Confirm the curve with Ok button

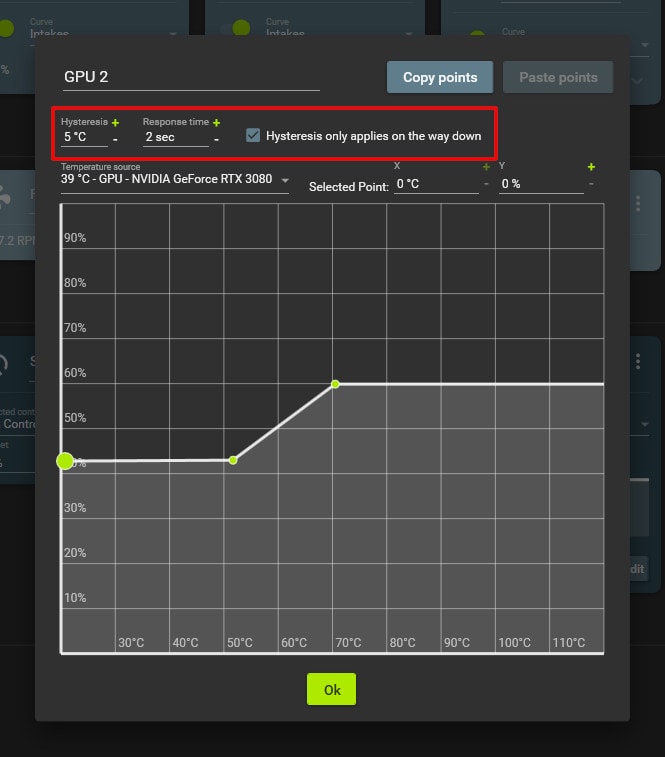pos(332,689)
